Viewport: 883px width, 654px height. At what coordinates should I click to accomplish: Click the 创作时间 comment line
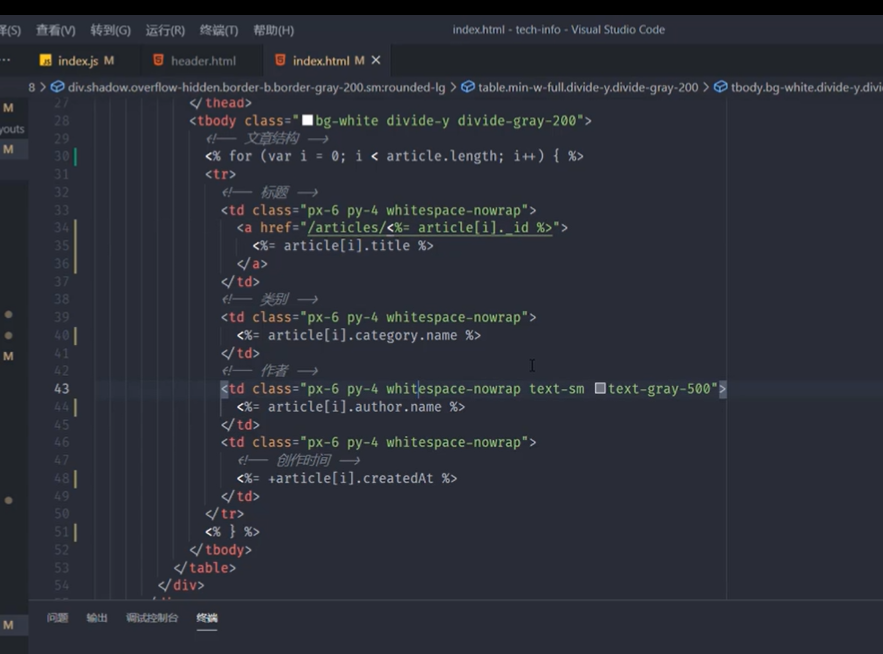coord(298,460)
